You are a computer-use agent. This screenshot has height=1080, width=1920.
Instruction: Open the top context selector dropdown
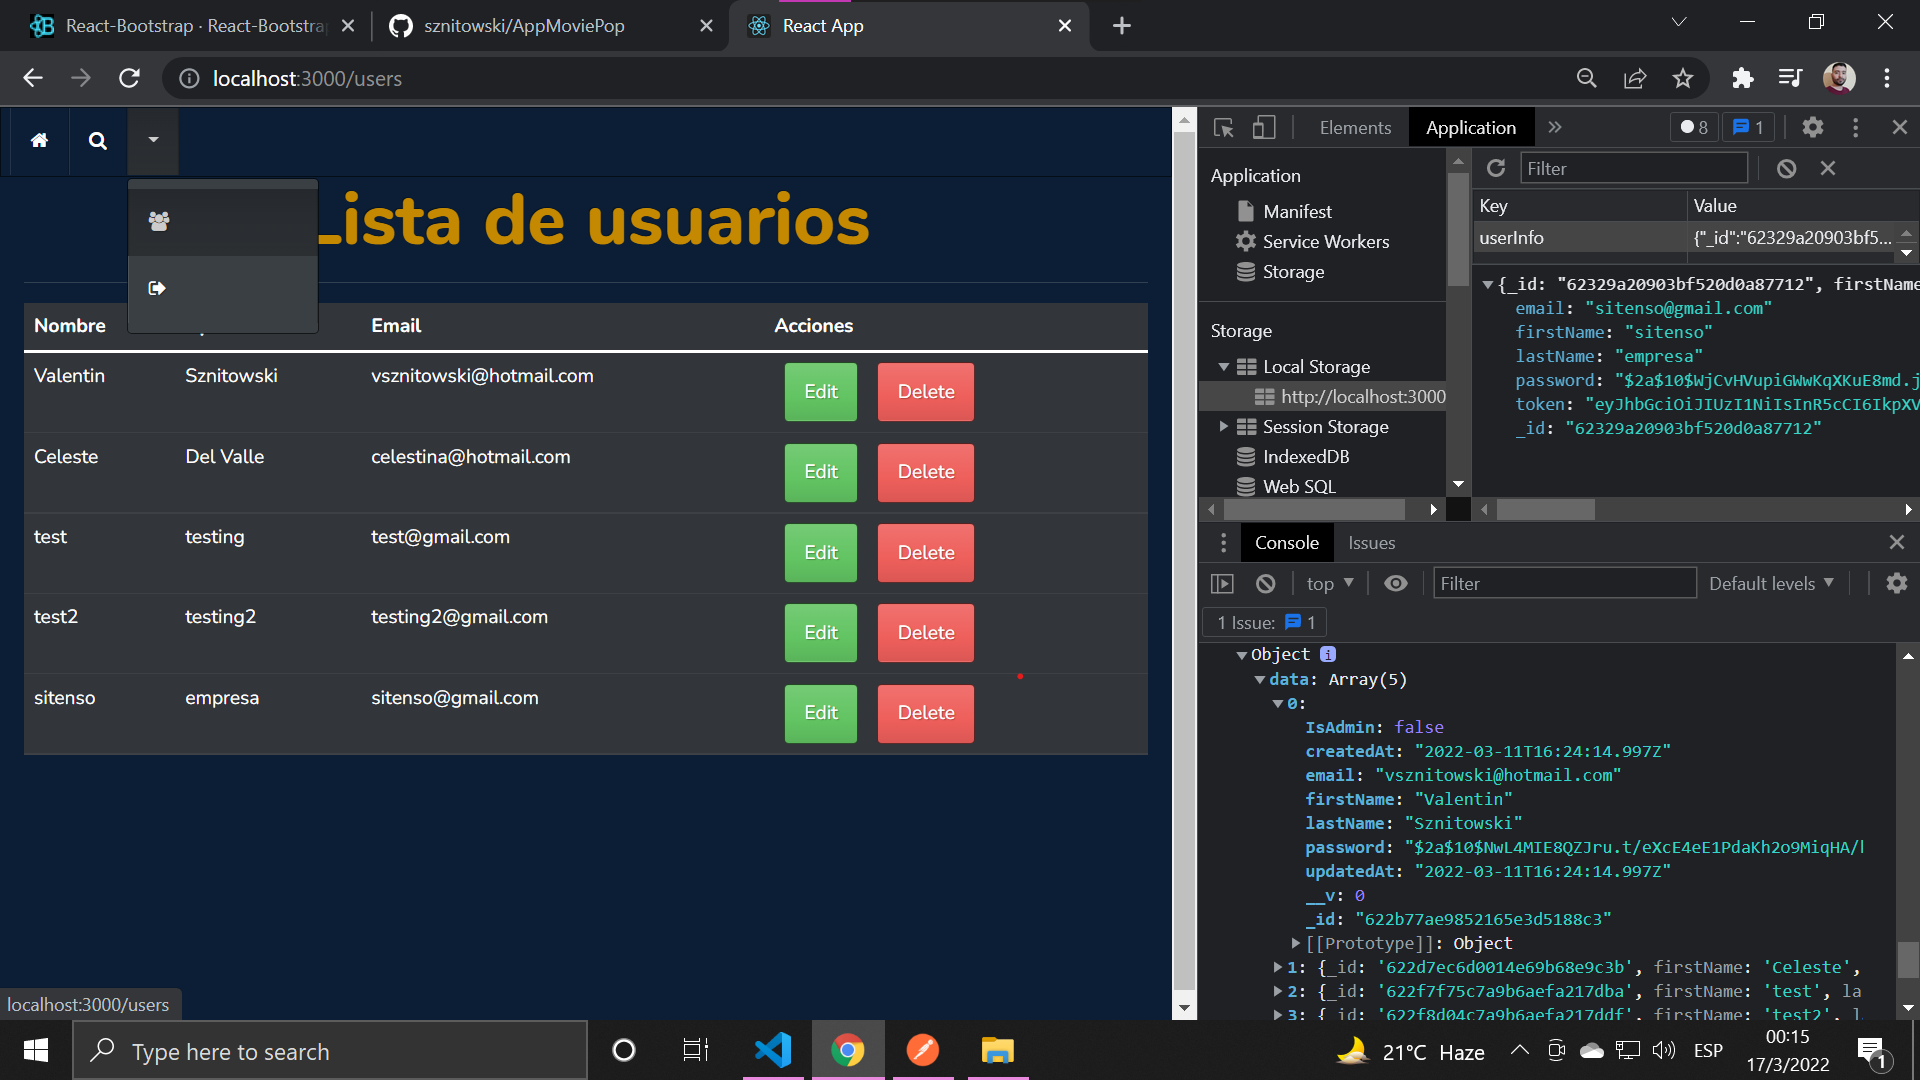point(1329,583)
